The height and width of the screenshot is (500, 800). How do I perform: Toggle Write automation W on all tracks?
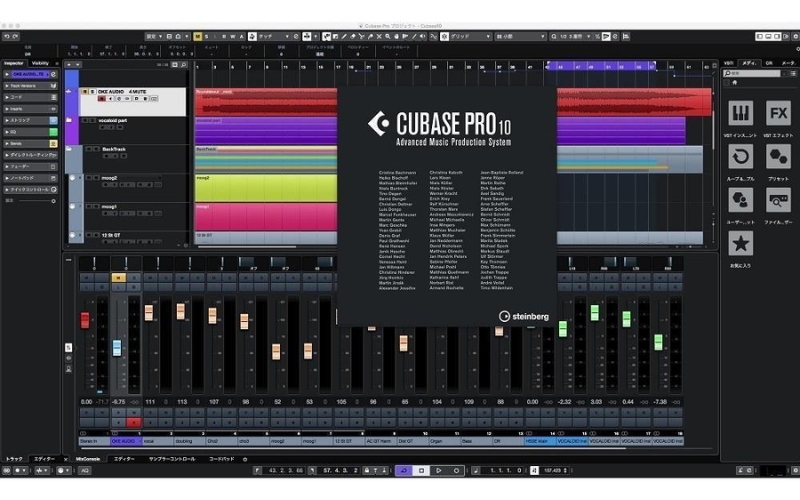pyautogui.click(x=233, y=36)
